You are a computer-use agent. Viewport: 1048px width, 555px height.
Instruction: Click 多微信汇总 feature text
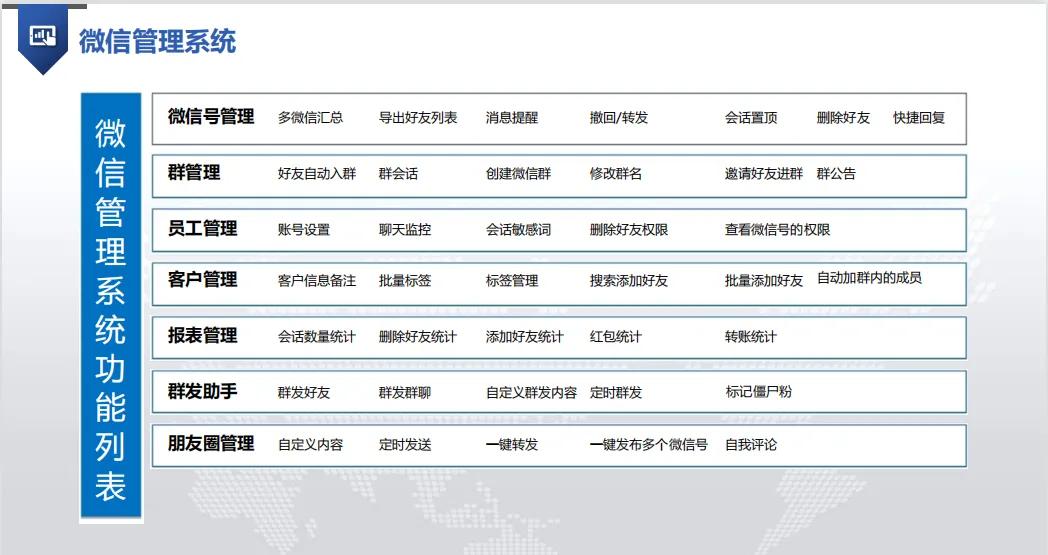pyautogui.click(x=310, y=118)
